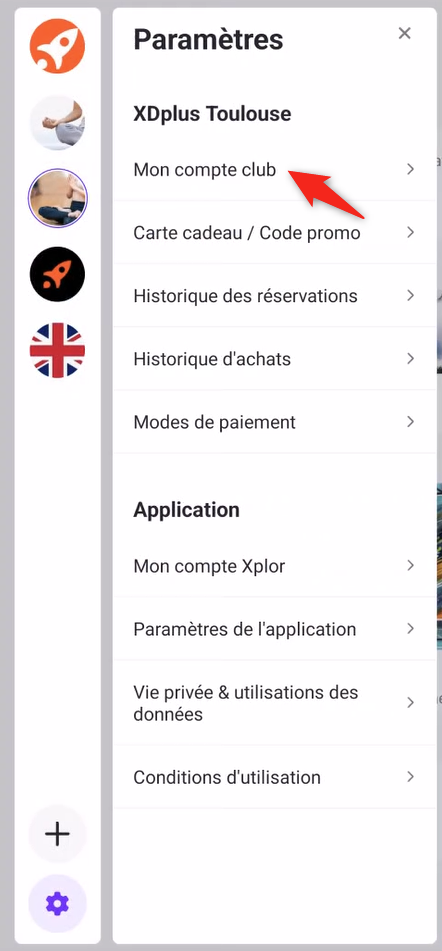The height and width of the screenshot is (951, 442).
Task: Open Vie privée & utilisations des données
Action: [x=275, y=703]
